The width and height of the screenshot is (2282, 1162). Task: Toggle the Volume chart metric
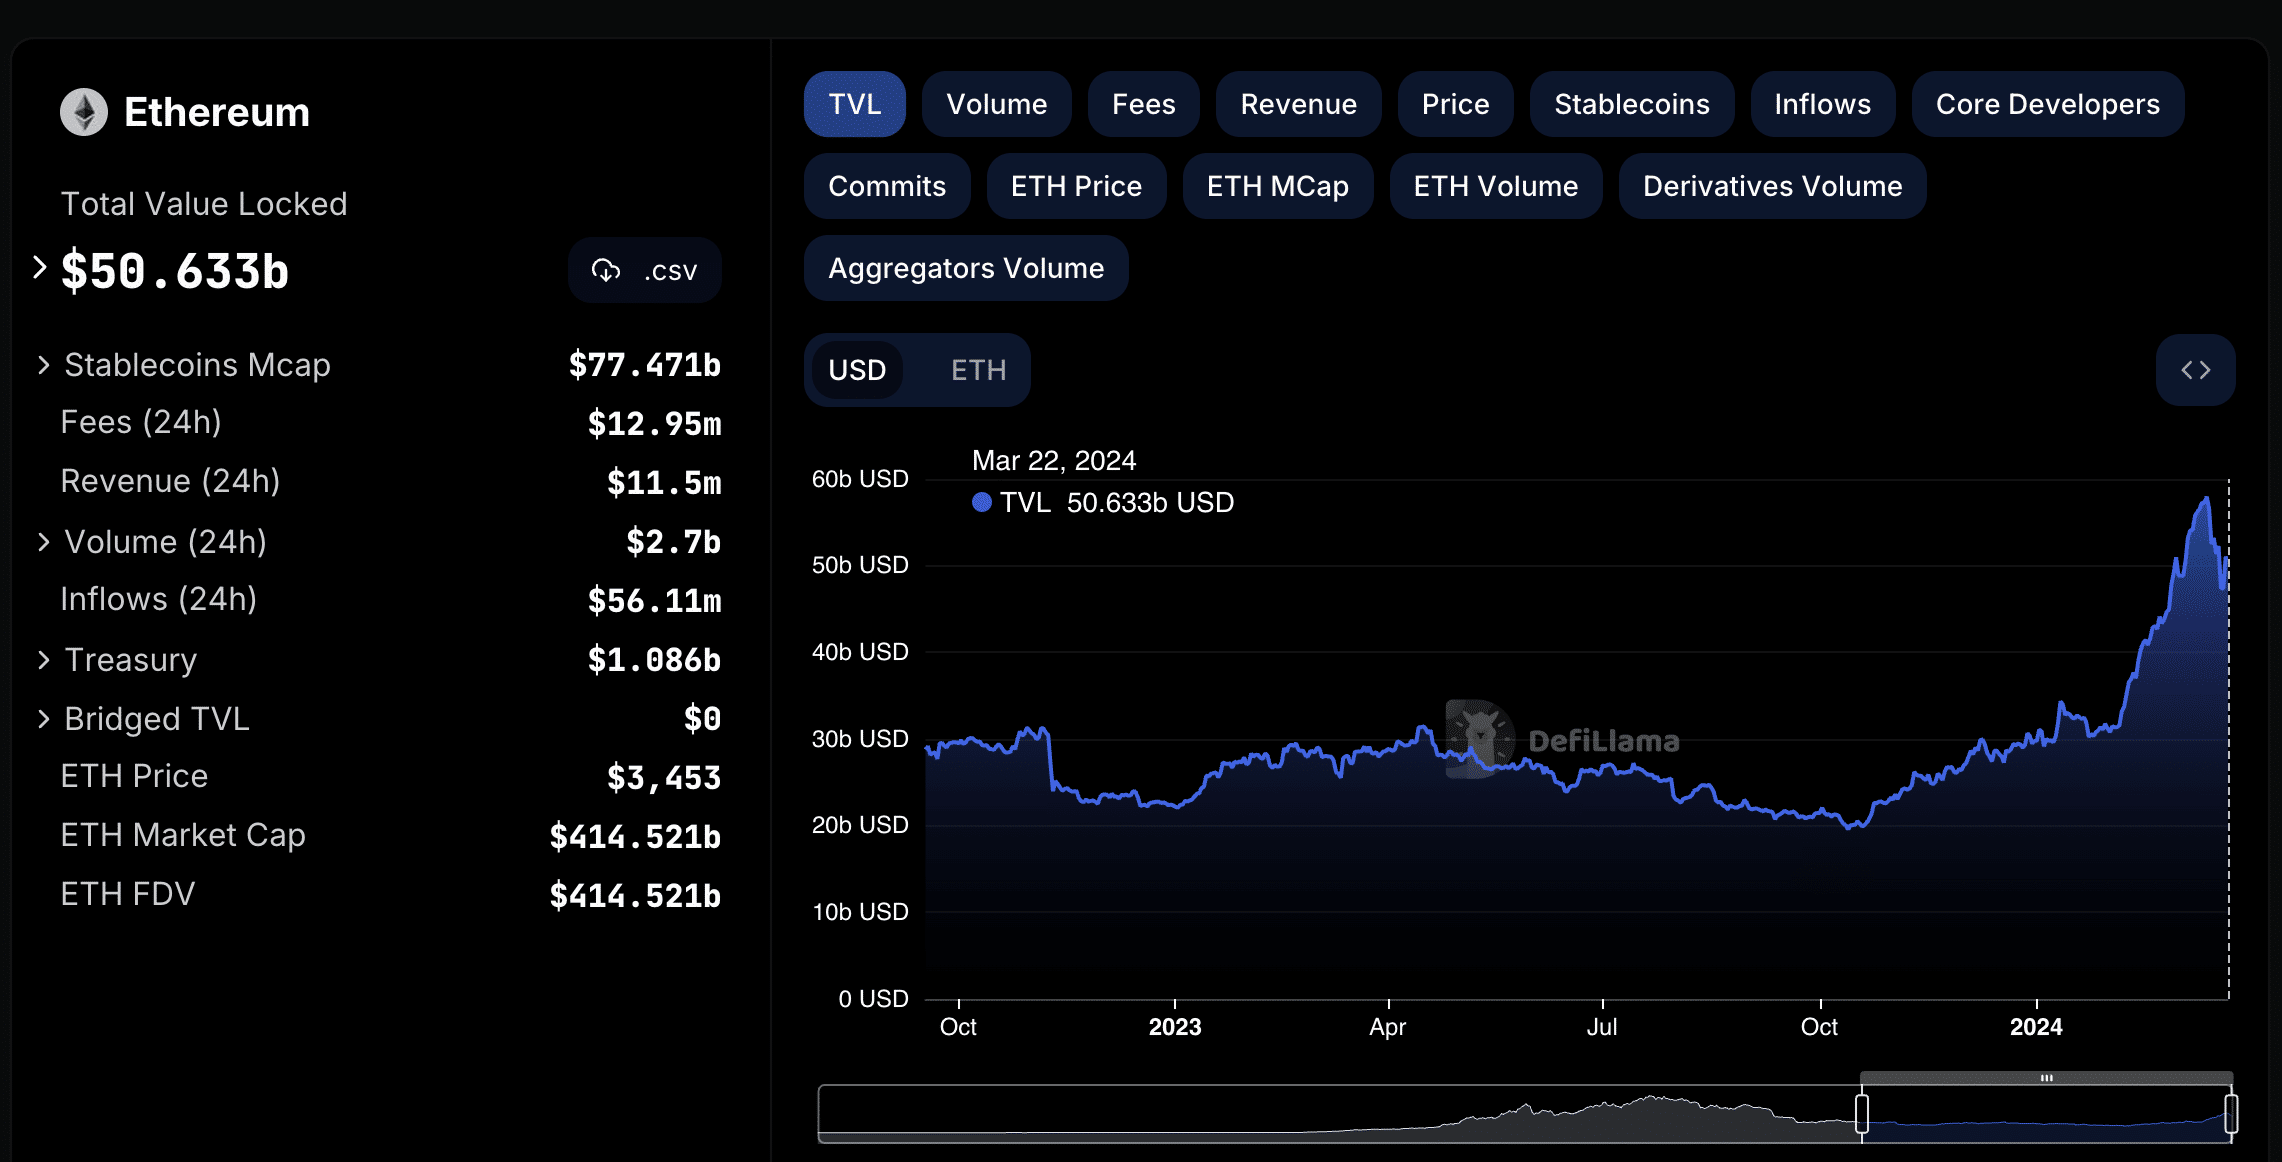click(x=996, y=104)
